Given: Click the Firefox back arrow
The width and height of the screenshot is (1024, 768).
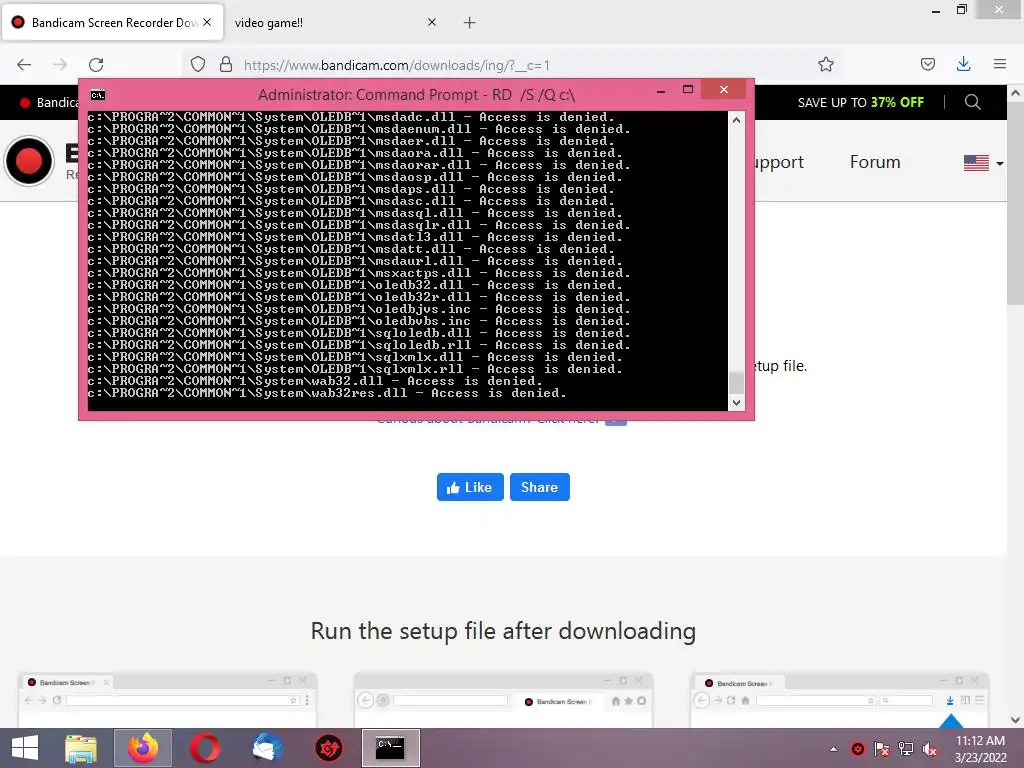Looking at the screenshot, I should coord(24,65).
